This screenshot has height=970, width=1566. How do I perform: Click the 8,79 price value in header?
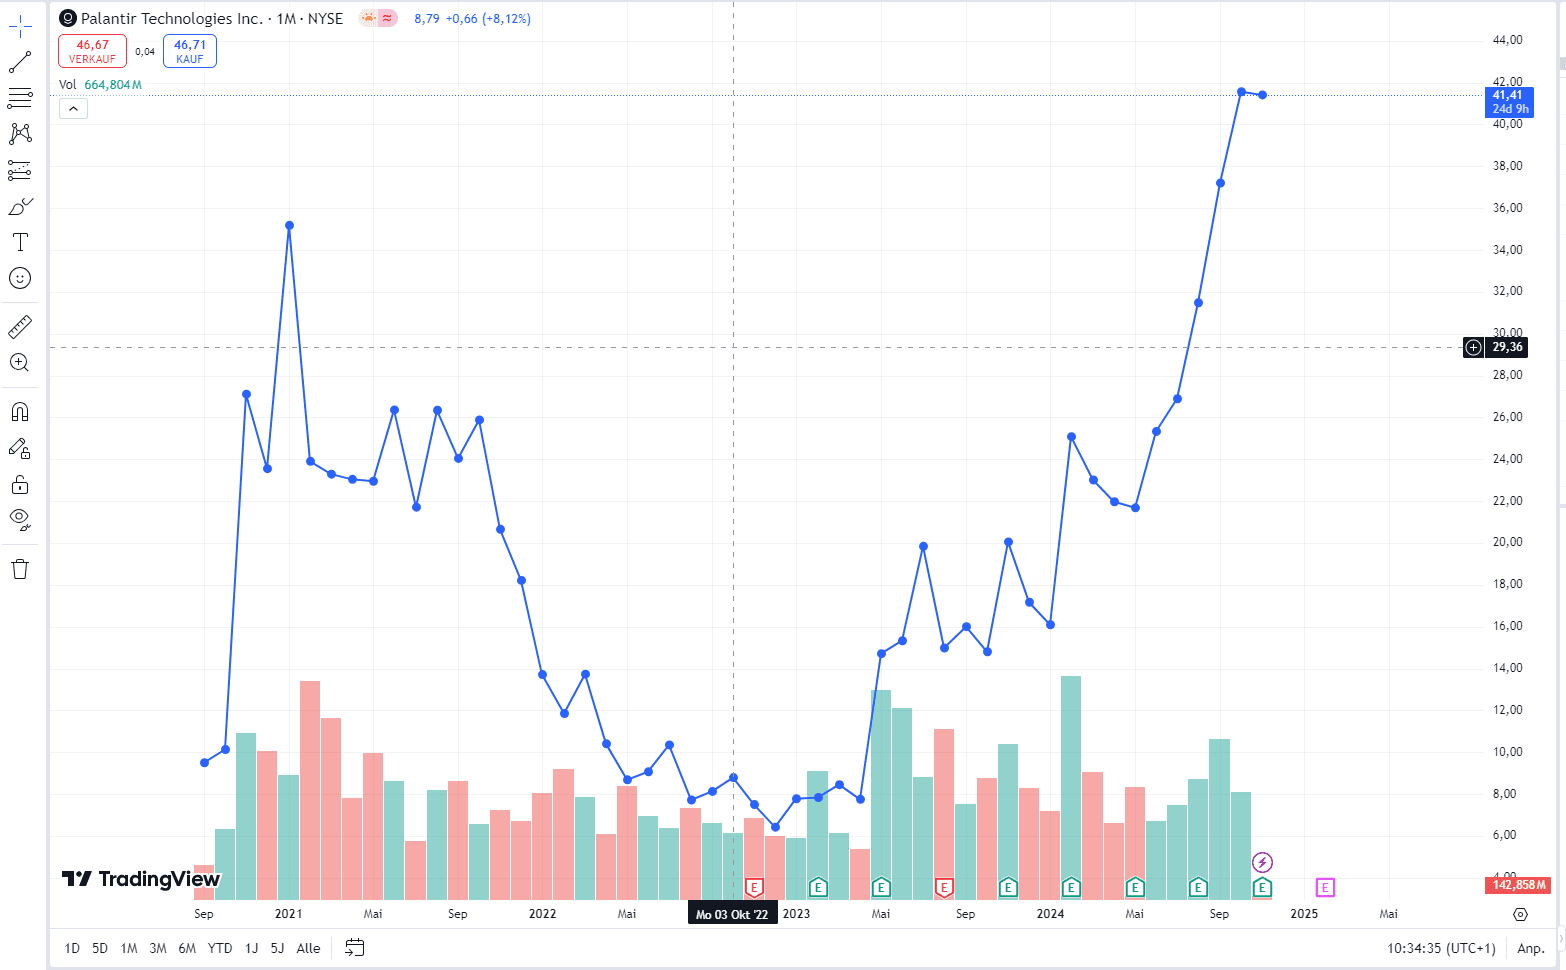pyautogui.click(x=427, y=18)
